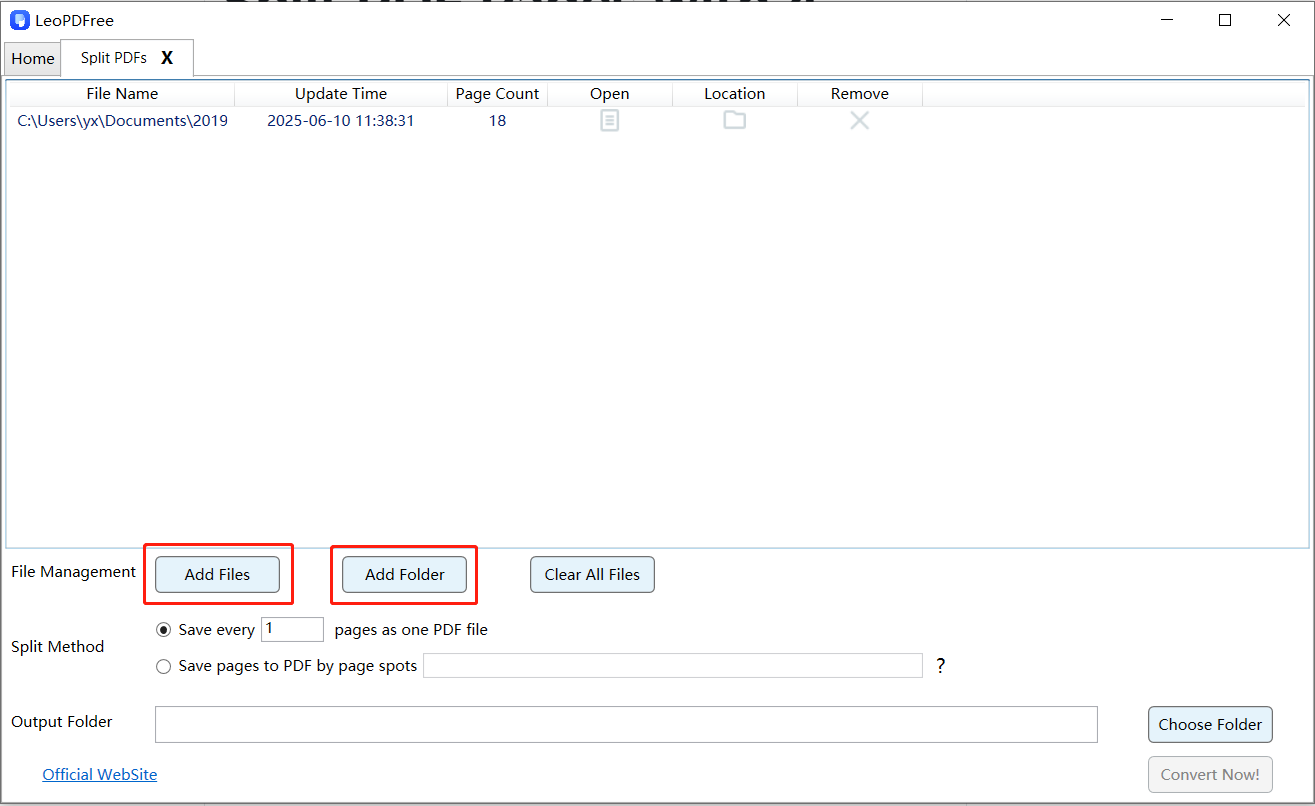1315x806 pixels.
Task: Click the page spots text field
Action: [x=673, y=666]
